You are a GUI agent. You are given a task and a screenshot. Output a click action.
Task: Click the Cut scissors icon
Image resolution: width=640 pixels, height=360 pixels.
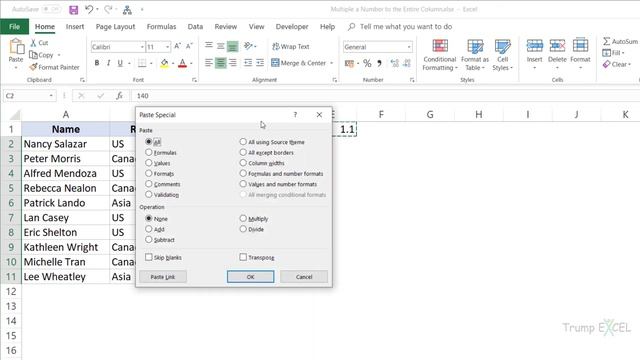point(33,42)
